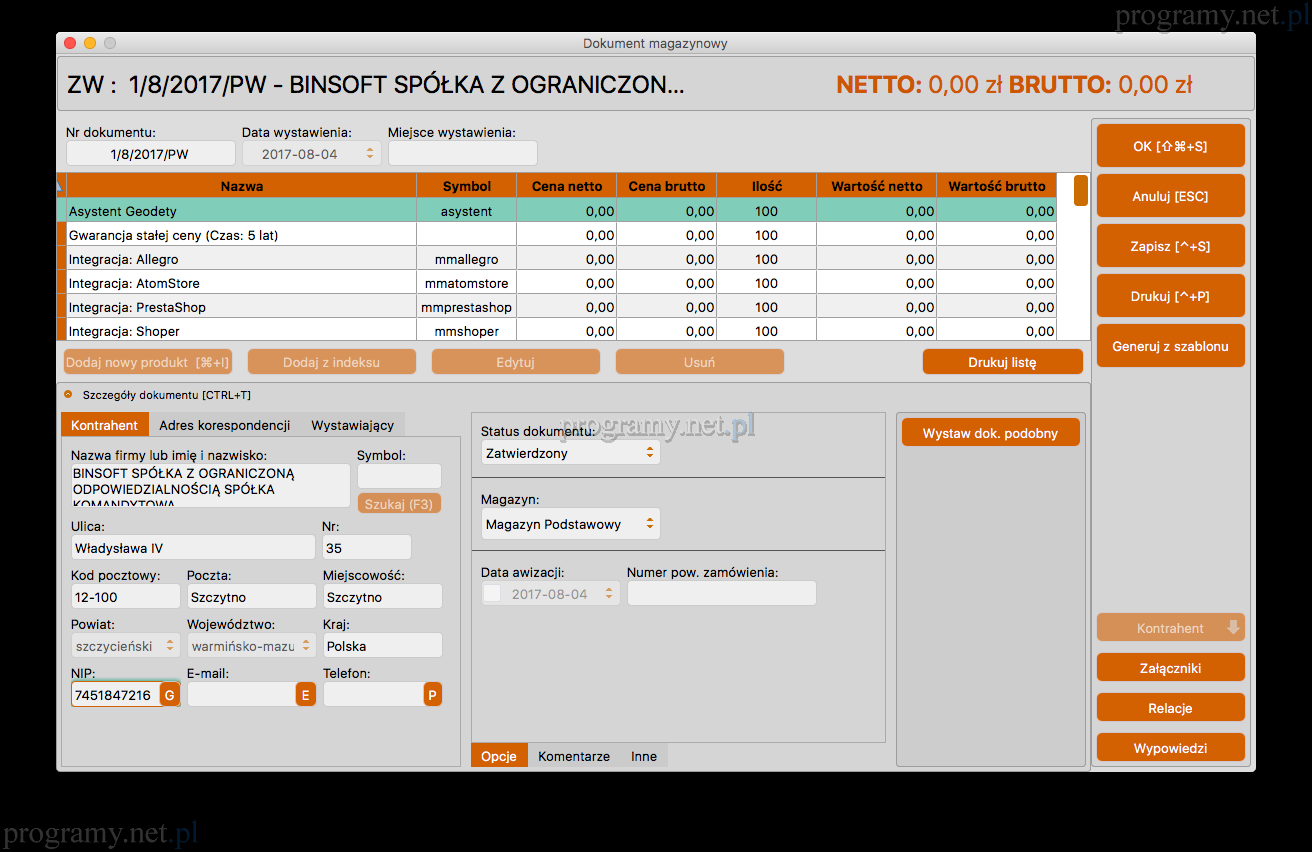Enable the Data awizacji checkbox
This screenshot has width=1312, height=852.
pyautogui.click(x=493, y=594)
